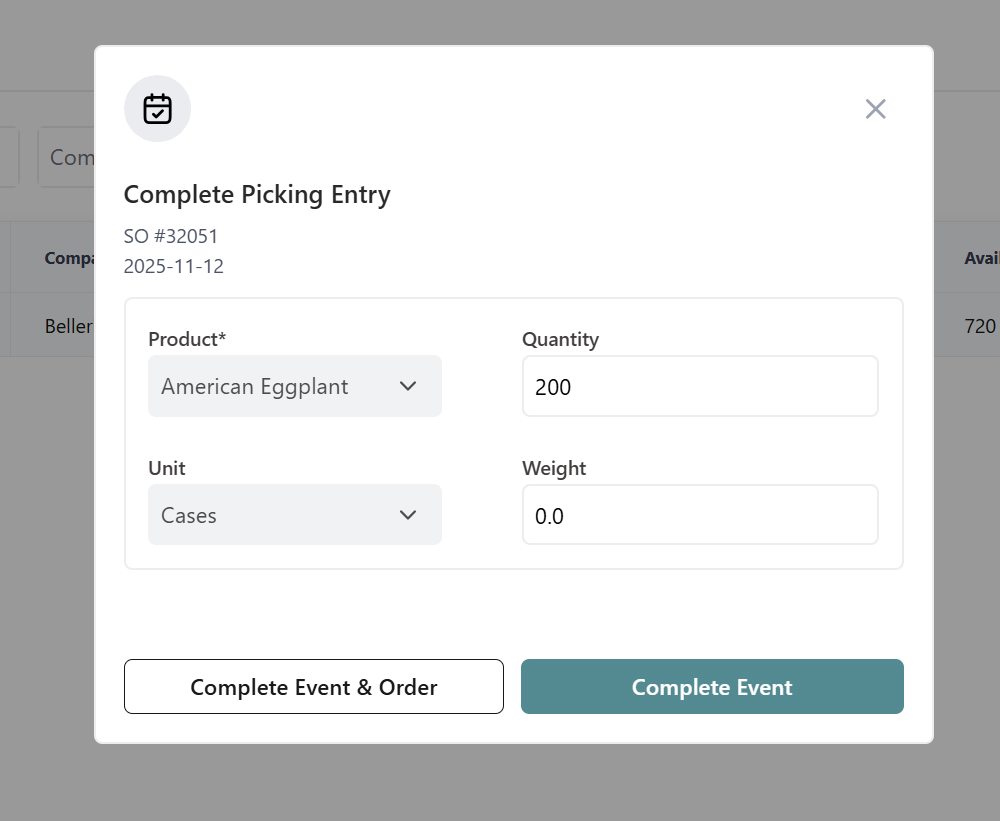Click the chevron arrow in the Product field
This screenshot has height=821, width=1000.
pos(408,386)
